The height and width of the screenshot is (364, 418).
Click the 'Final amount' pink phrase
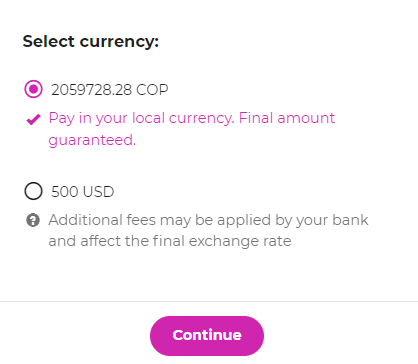(287, 118)
